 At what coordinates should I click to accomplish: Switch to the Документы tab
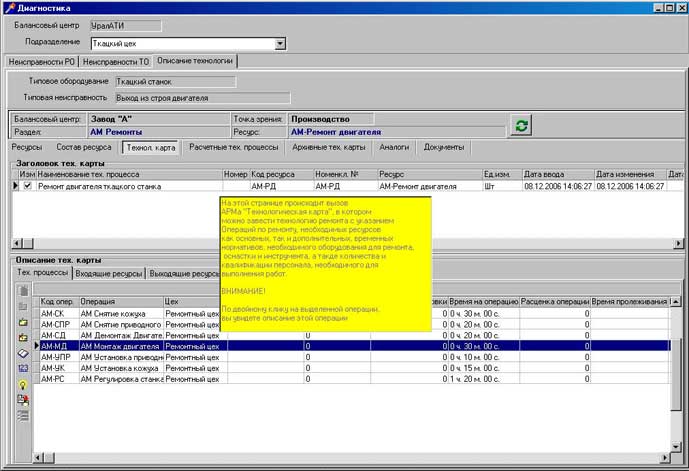tap(444, 147)
